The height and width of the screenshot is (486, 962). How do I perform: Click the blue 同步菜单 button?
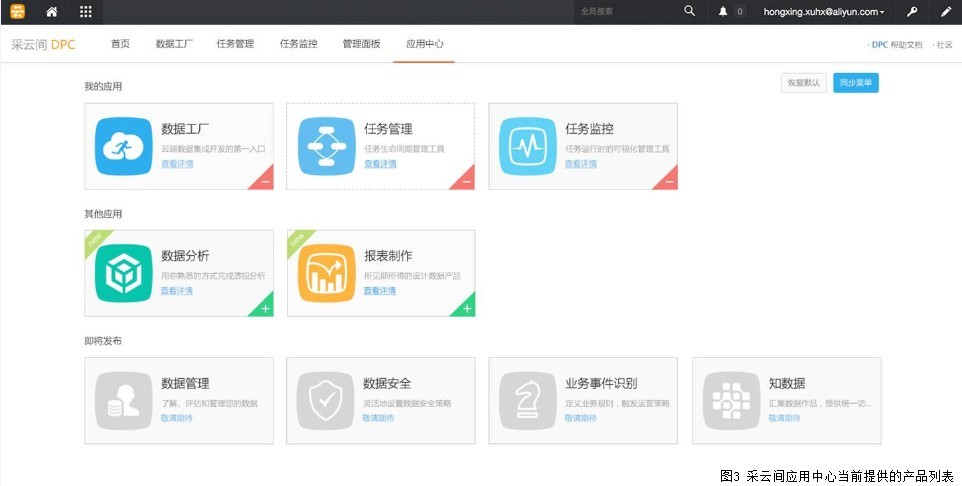click(x=856, y=83)
